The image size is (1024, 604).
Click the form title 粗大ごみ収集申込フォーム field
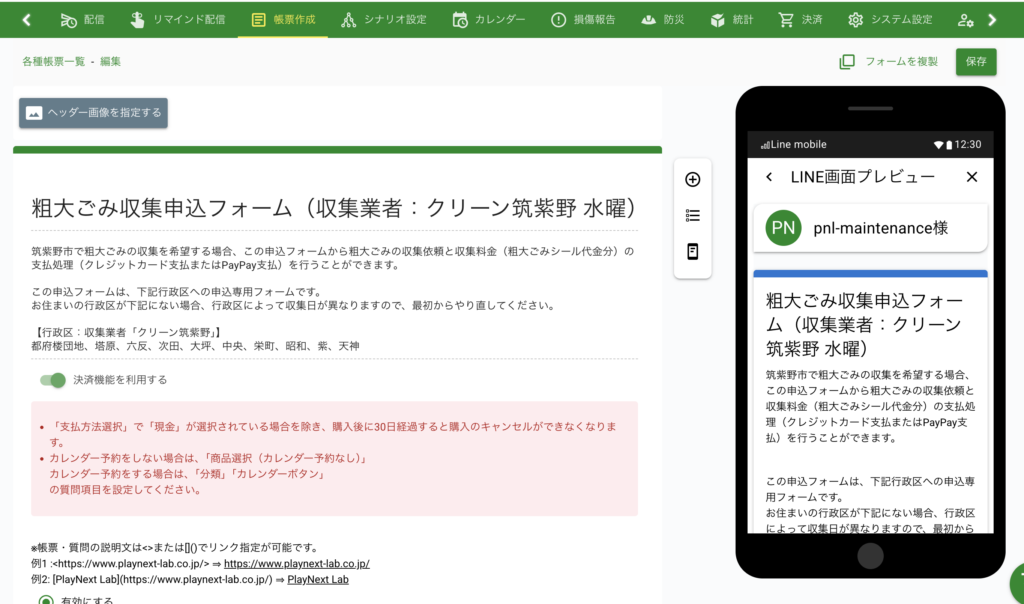click(x=334, y=208)
